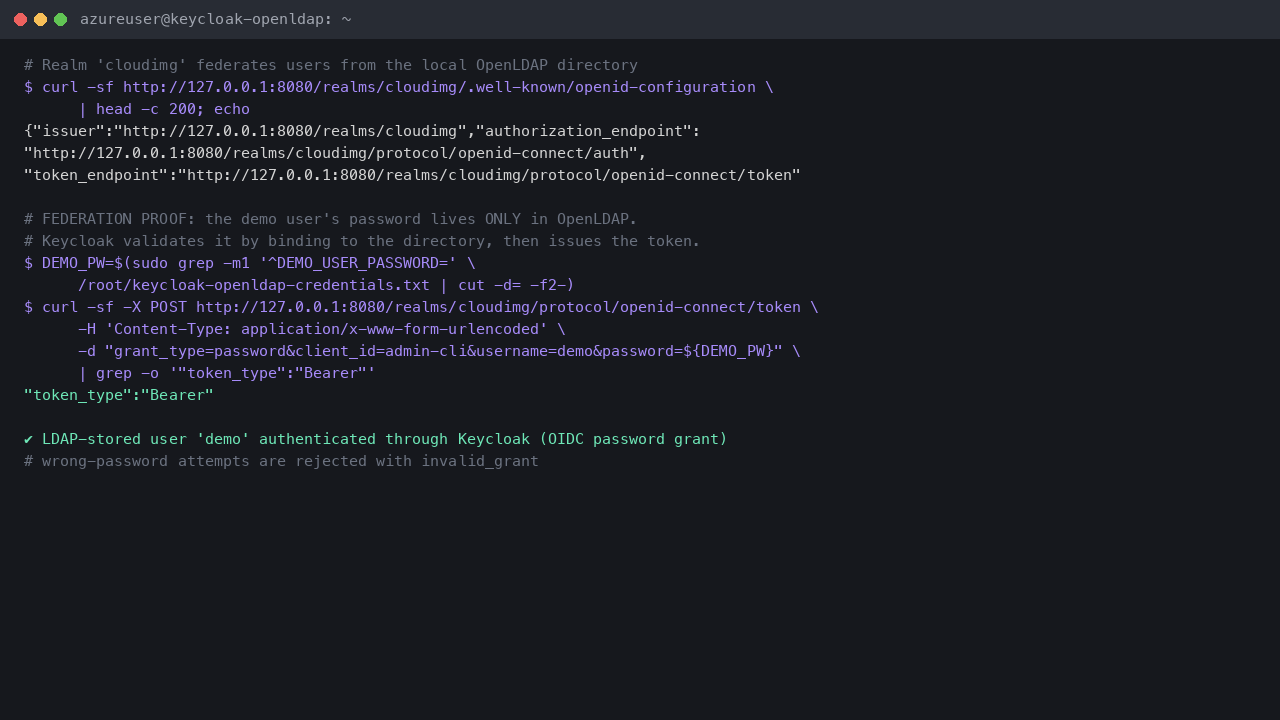Viewport: 1280px width, 720px height.
Task: Click the curl -sf -X POST command line
Action: coord(421,307)
